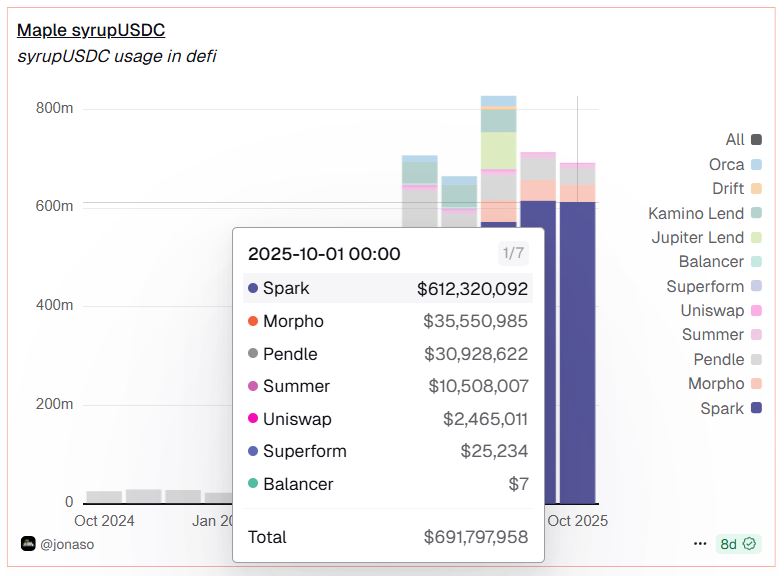Click the Morpho legend swatch icon
The height and width of the screenshot is (576, 784).
756,384
